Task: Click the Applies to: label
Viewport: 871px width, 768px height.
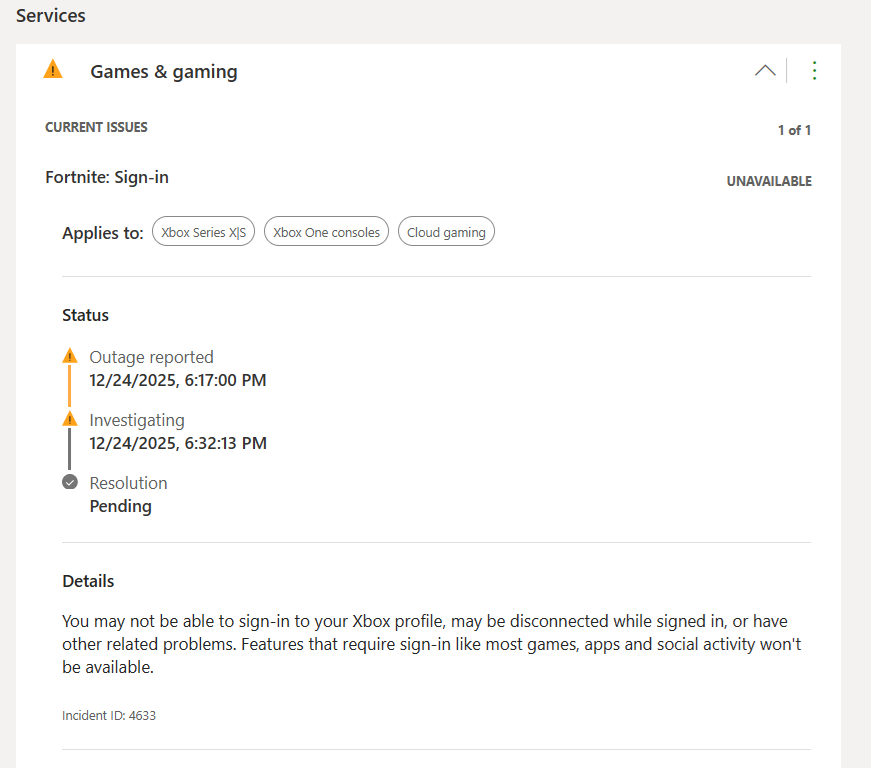Action: click(103, 233)
